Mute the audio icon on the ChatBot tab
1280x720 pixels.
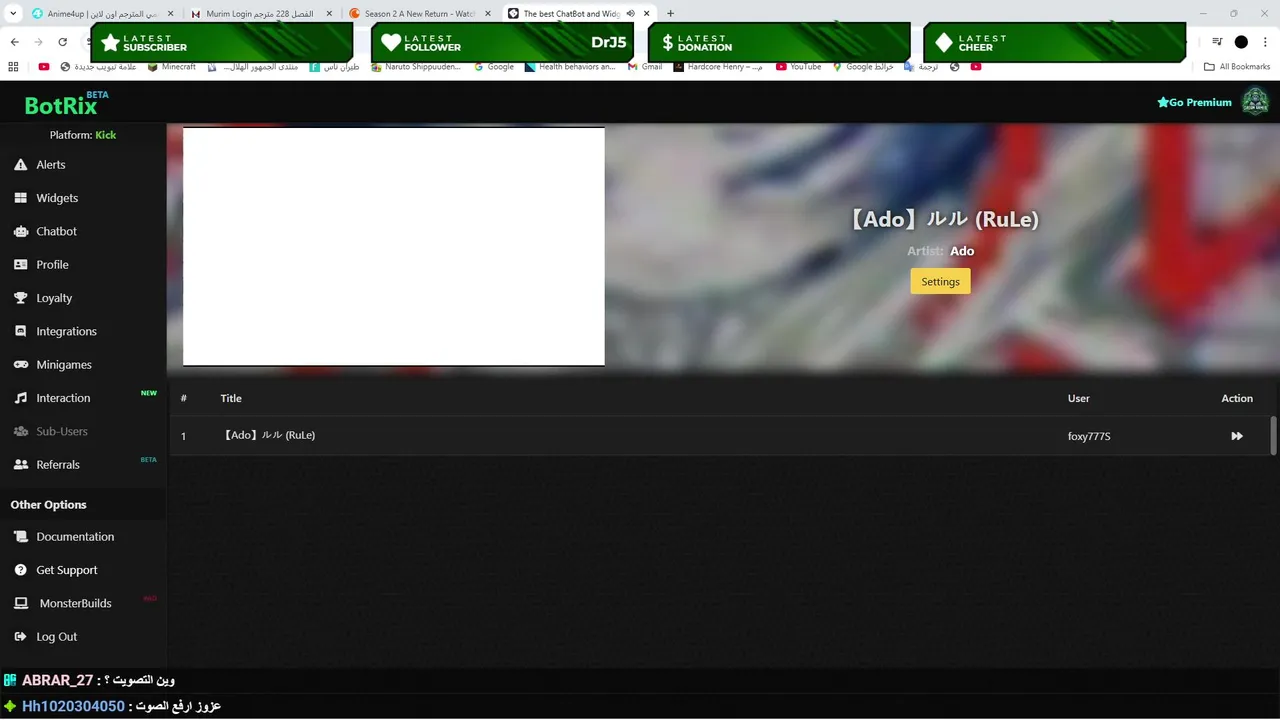click(631, 14)
